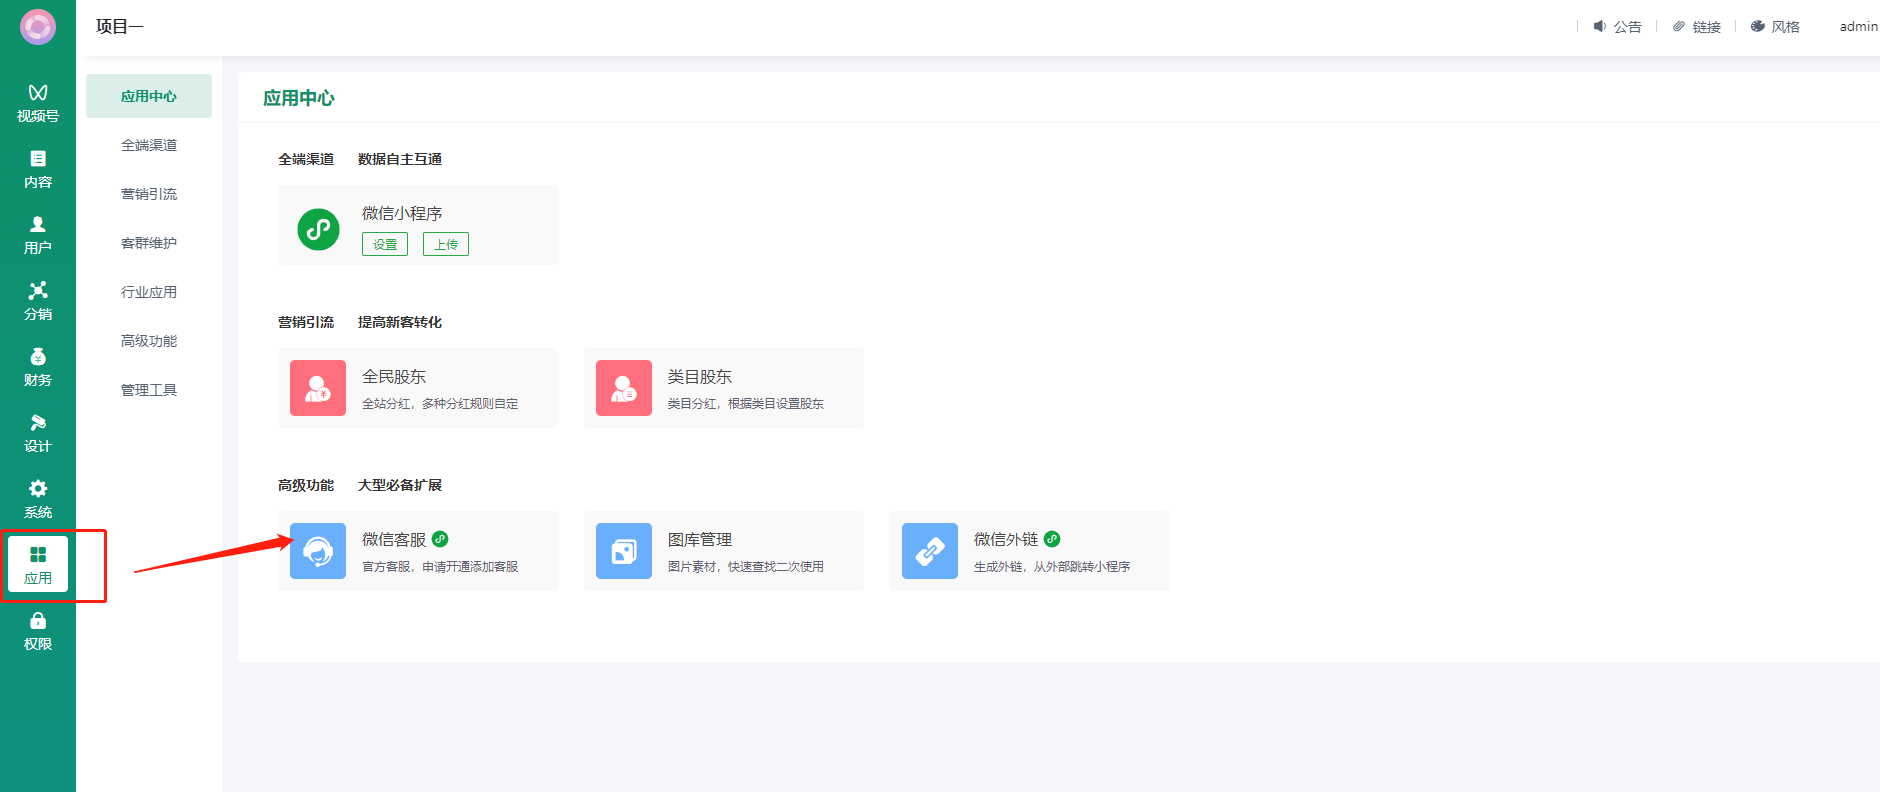Open the 权限 lock section
The image size is (1880, 792).
point(38,631)
